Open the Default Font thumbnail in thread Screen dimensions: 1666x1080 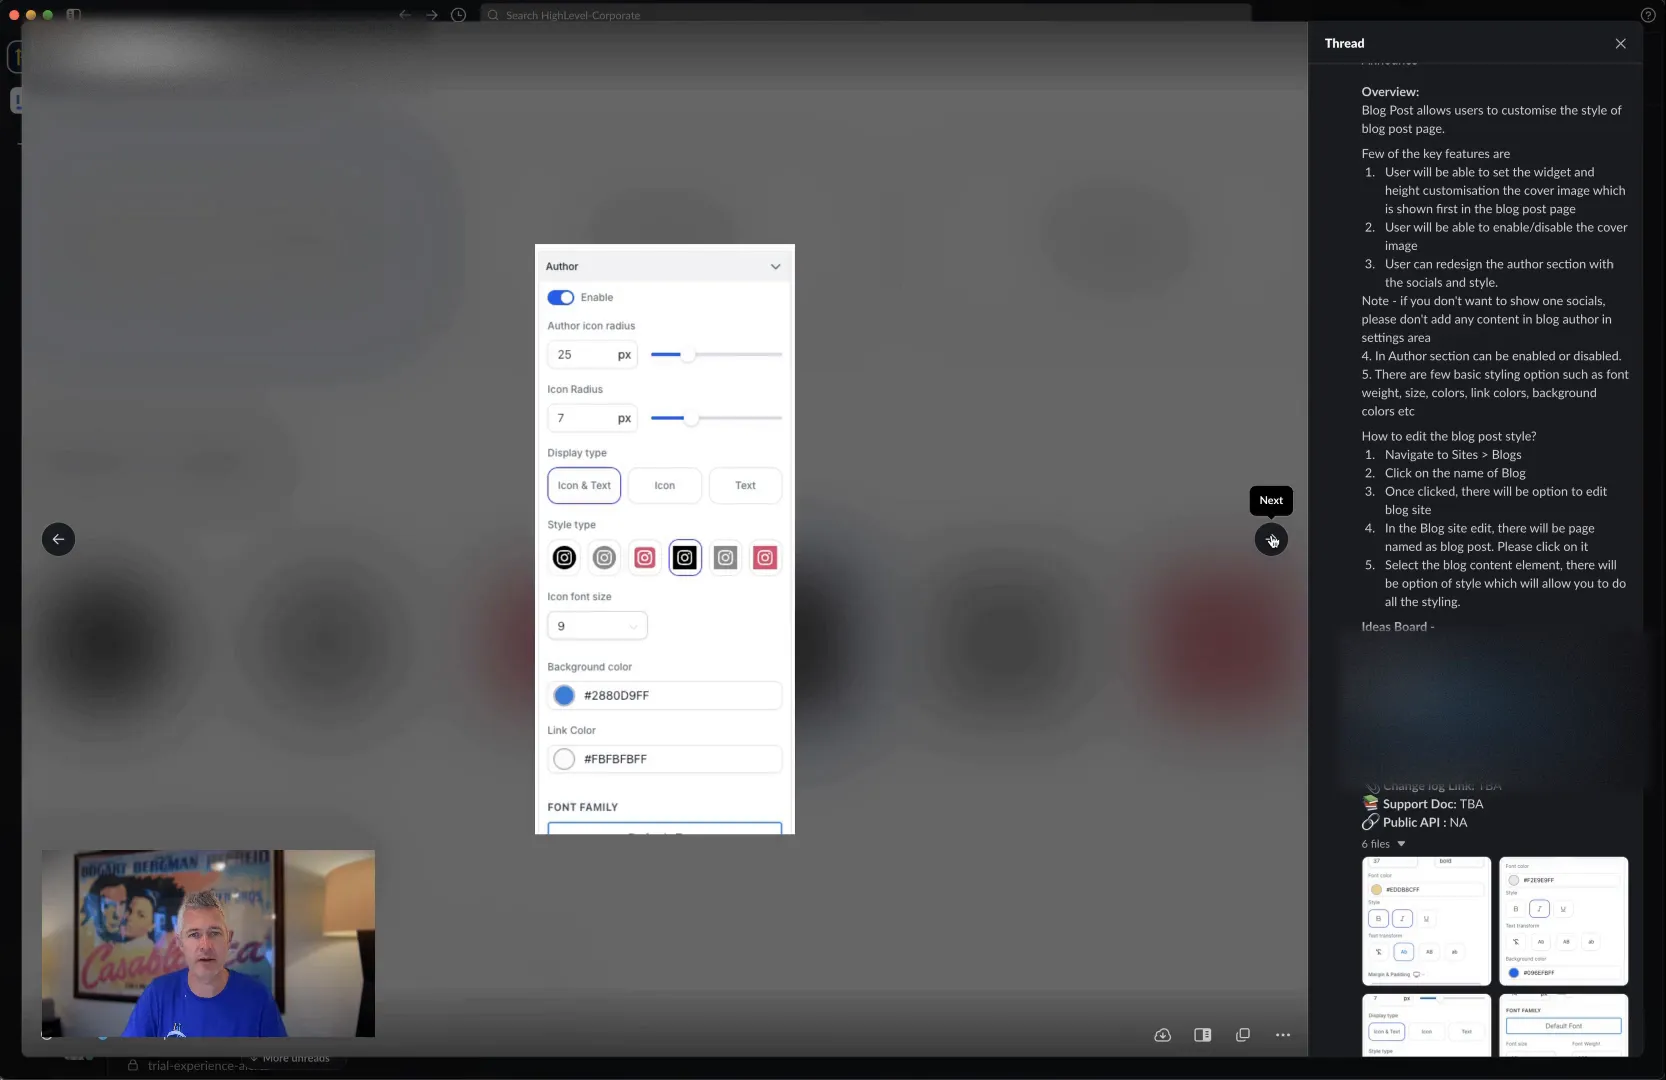tap(1563, 1025)
